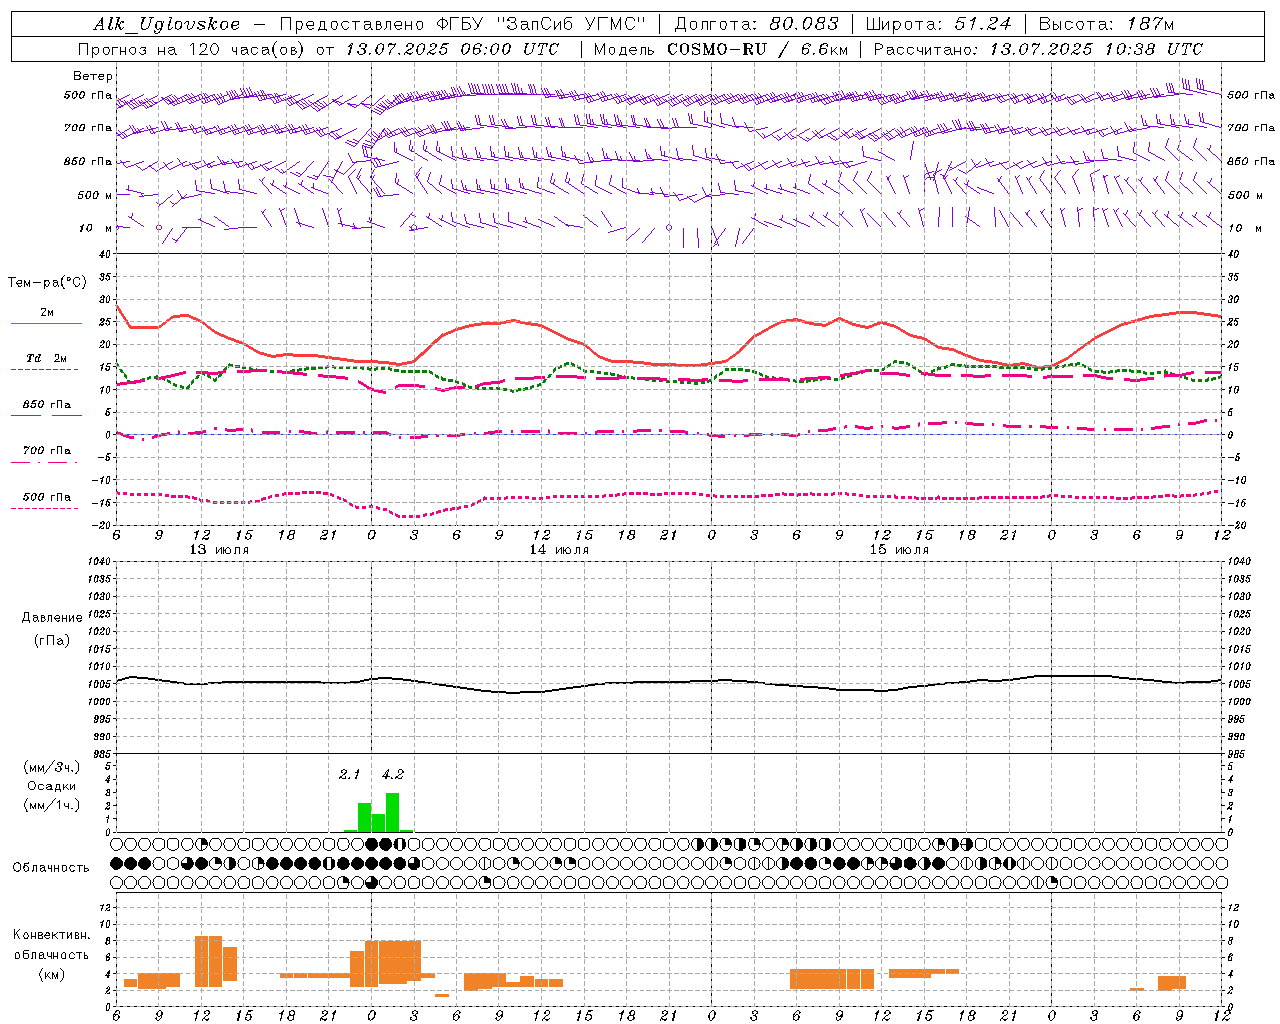Viewport: 1280px width, 1024px height.
Task: Click the 'Осадки' precipitation label
Action: [51, 786]
